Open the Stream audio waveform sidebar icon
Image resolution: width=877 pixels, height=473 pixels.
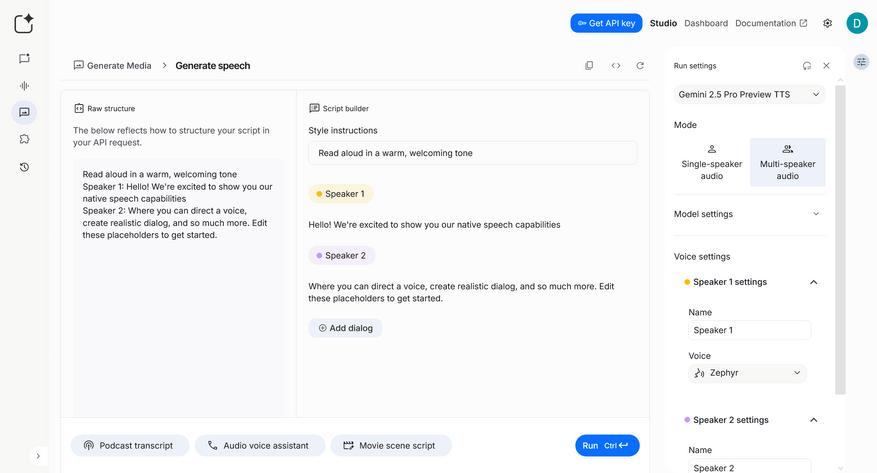click(24, 86)
